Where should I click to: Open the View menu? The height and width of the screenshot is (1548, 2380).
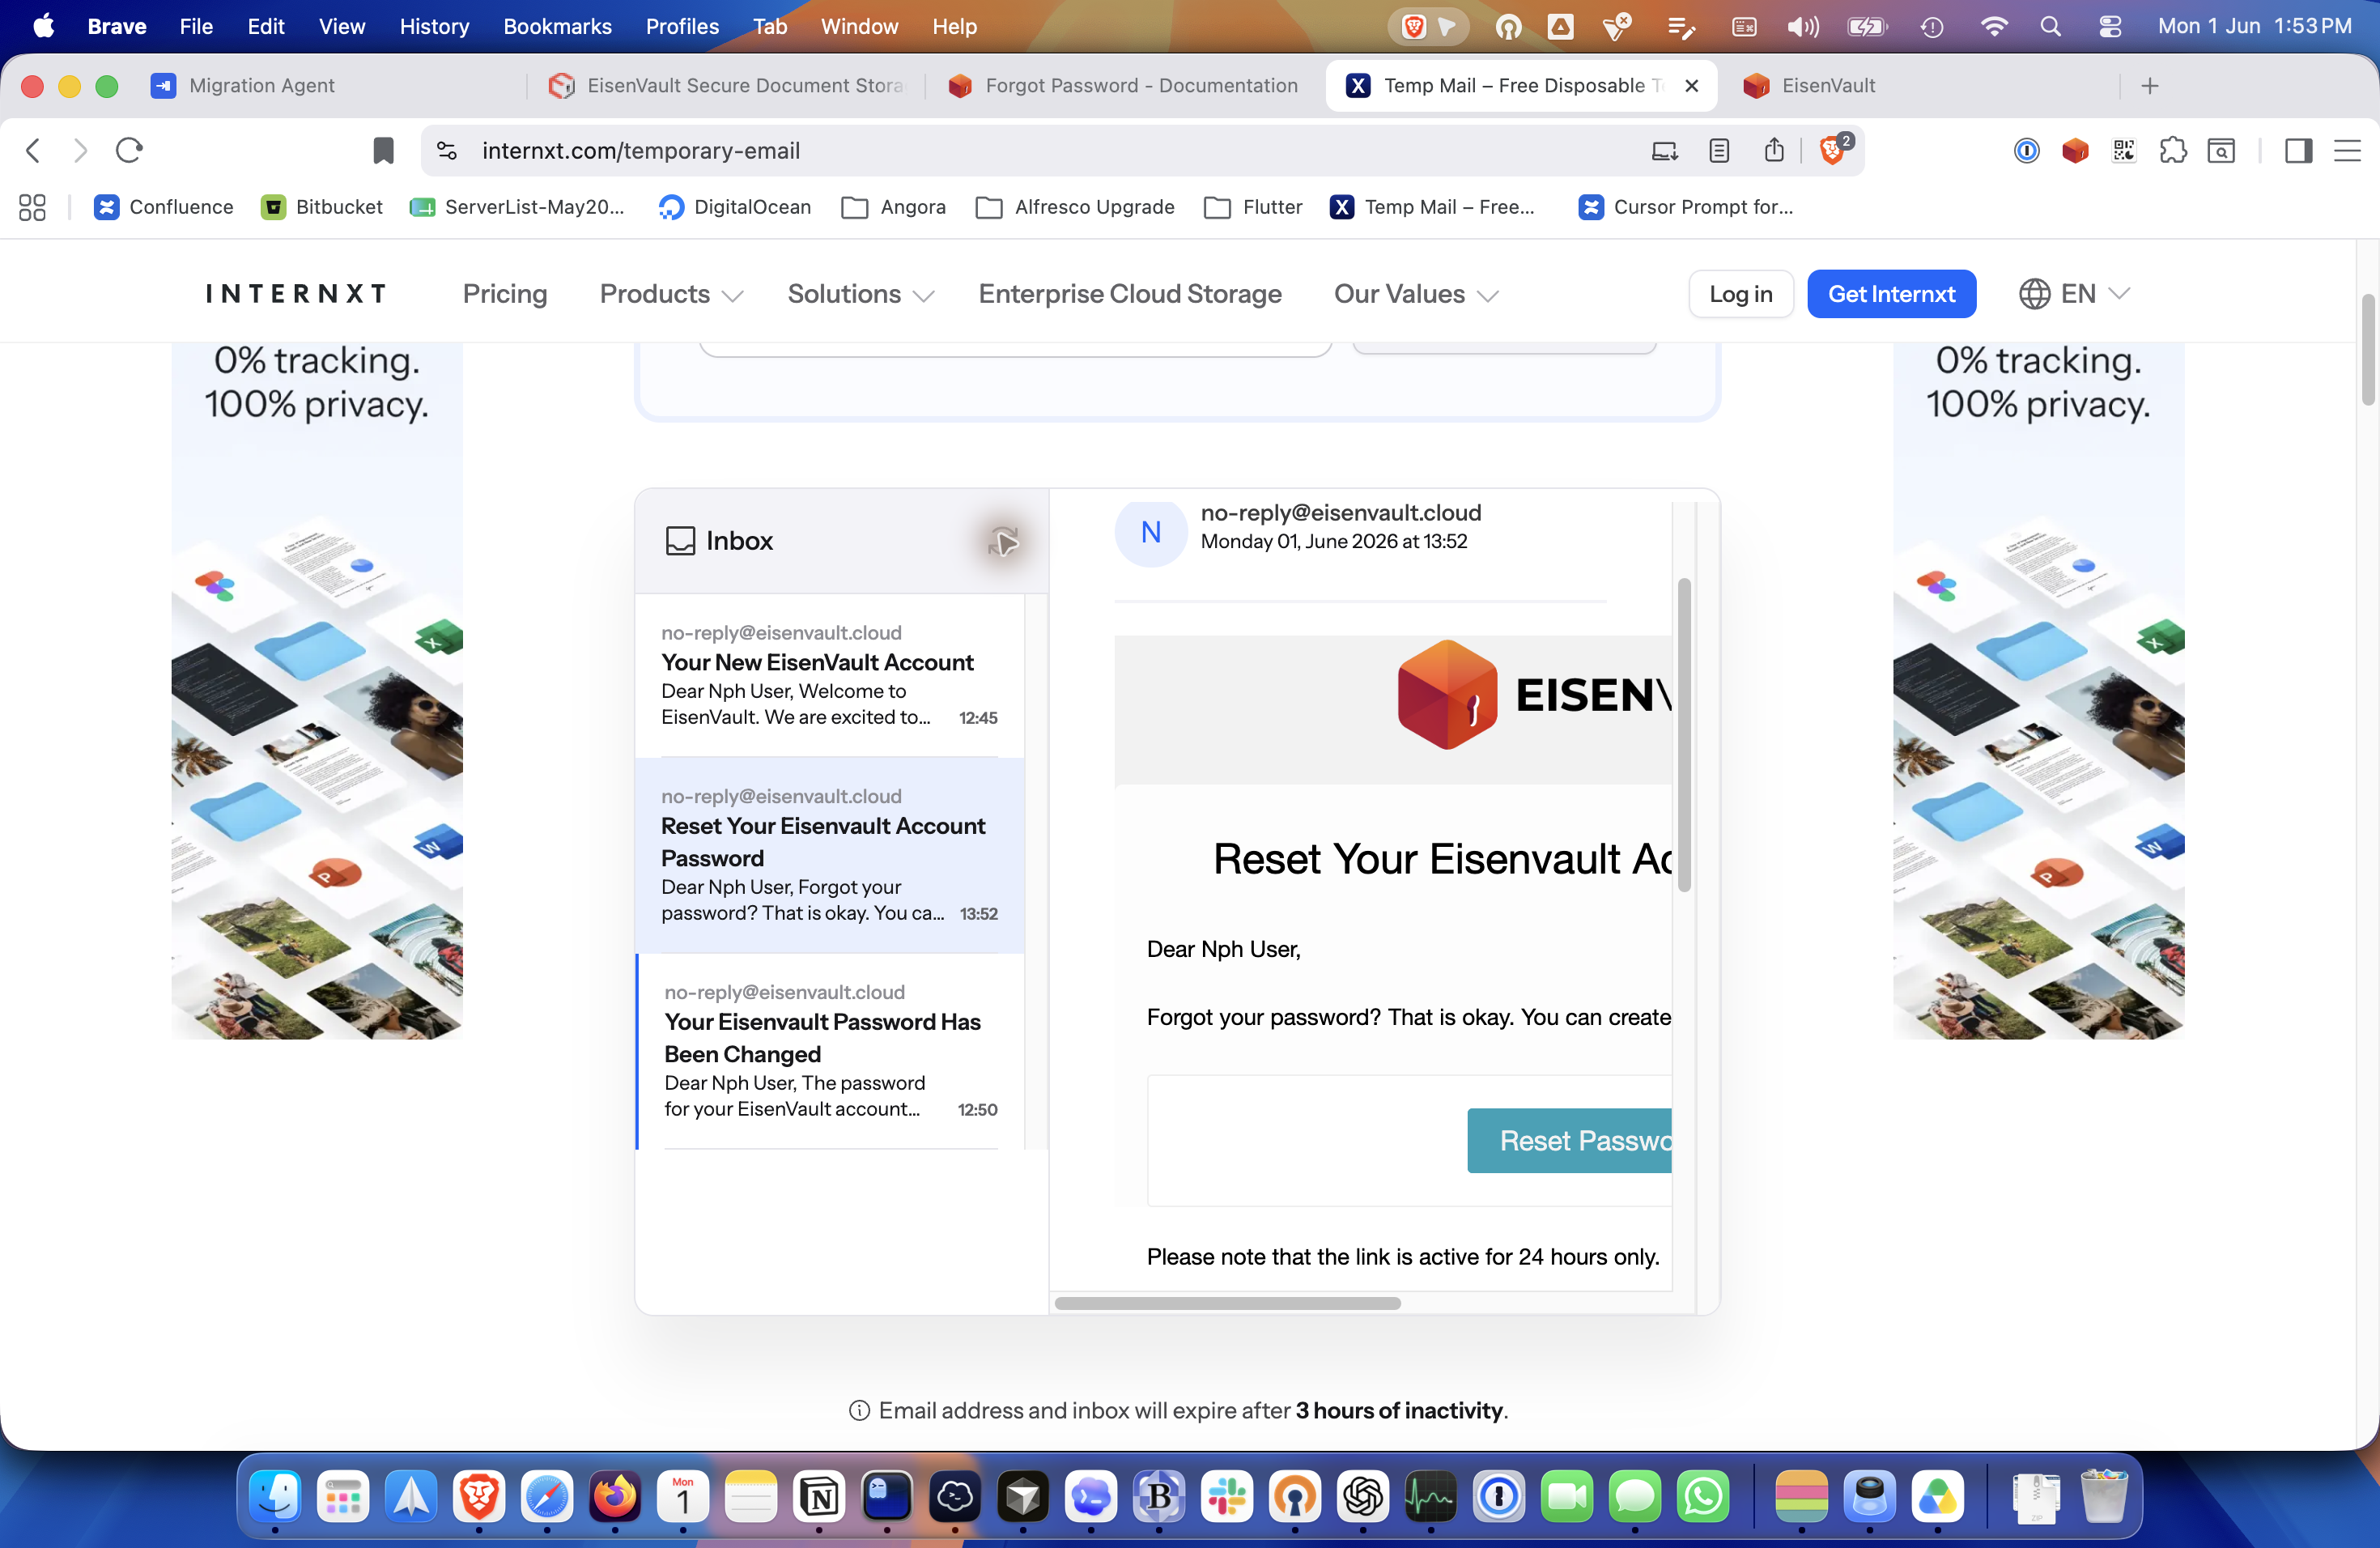(x=342, y=27)
